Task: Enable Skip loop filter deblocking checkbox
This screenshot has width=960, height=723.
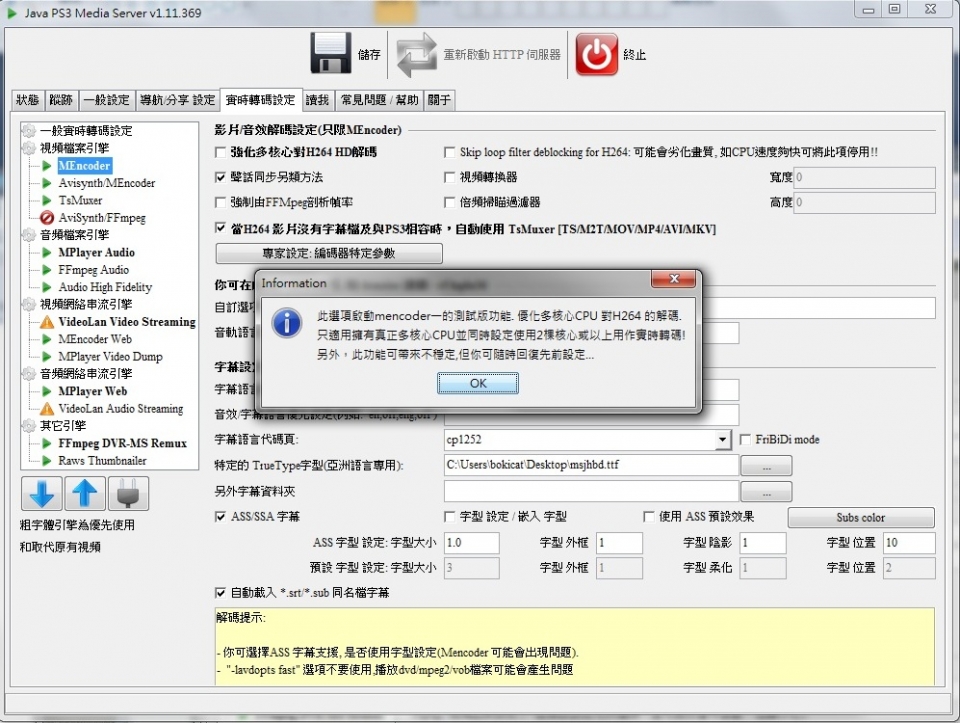Action: pos(450,153)
